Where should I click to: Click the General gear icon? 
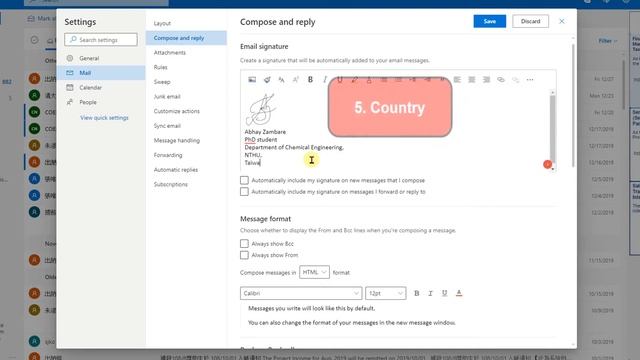click(70, 58)
